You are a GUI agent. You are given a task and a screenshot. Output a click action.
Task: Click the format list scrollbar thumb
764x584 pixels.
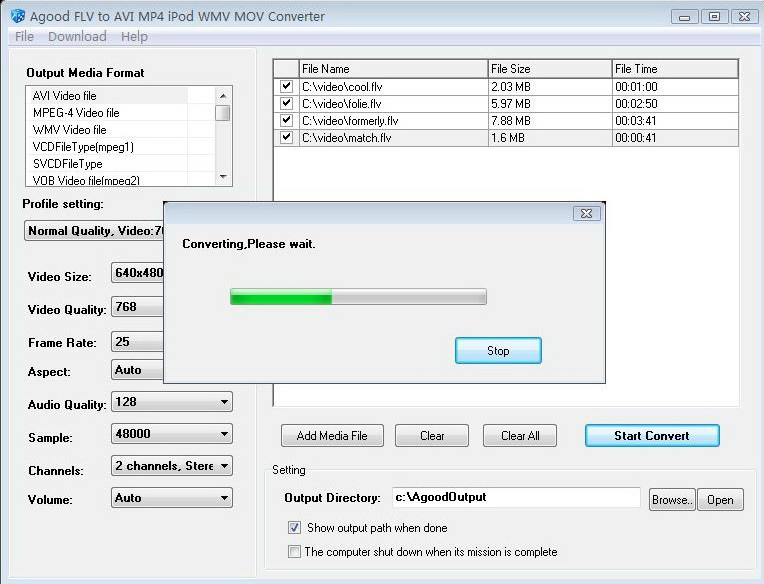point(223,113)
